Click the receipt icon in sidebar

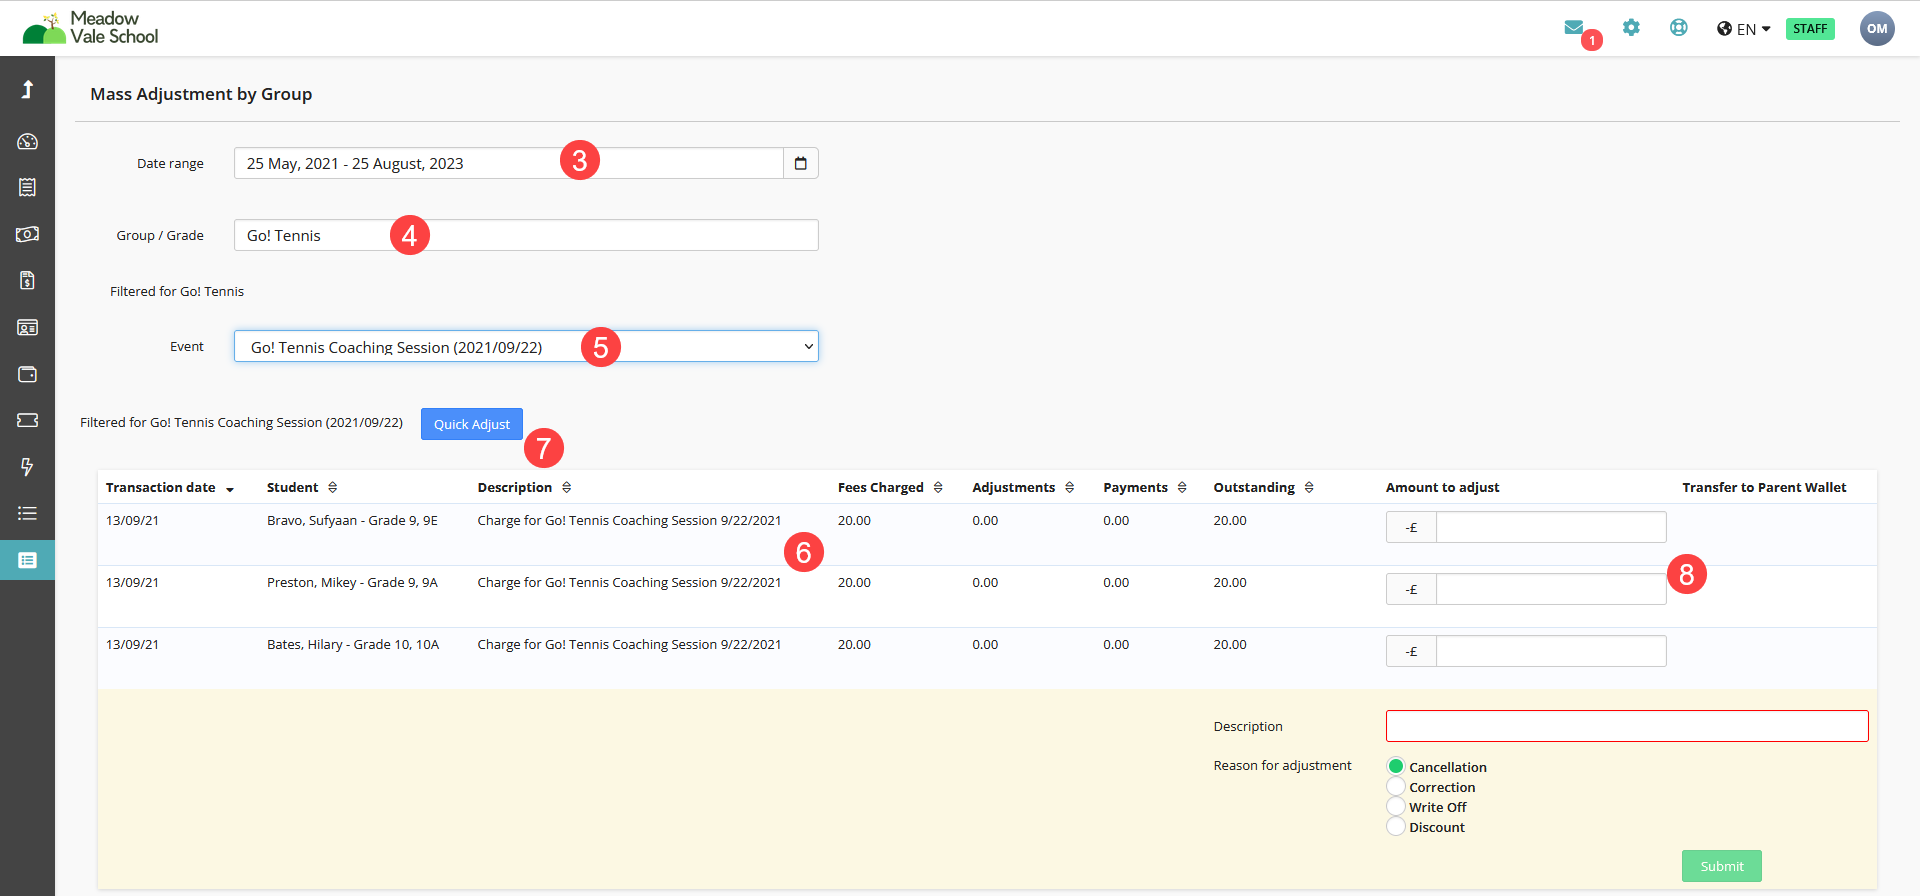tap(27, 187)
